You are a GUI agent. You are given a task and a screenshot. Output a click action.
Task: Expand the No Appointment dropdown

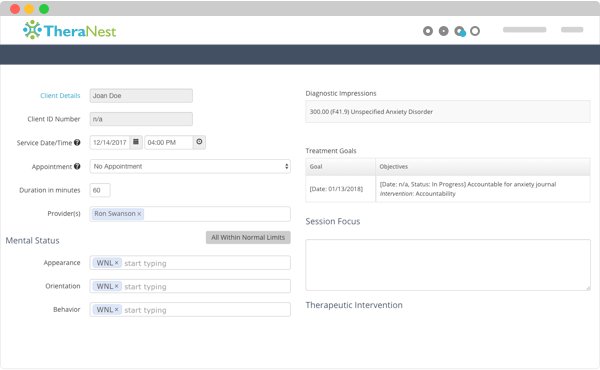click(190, 166)
